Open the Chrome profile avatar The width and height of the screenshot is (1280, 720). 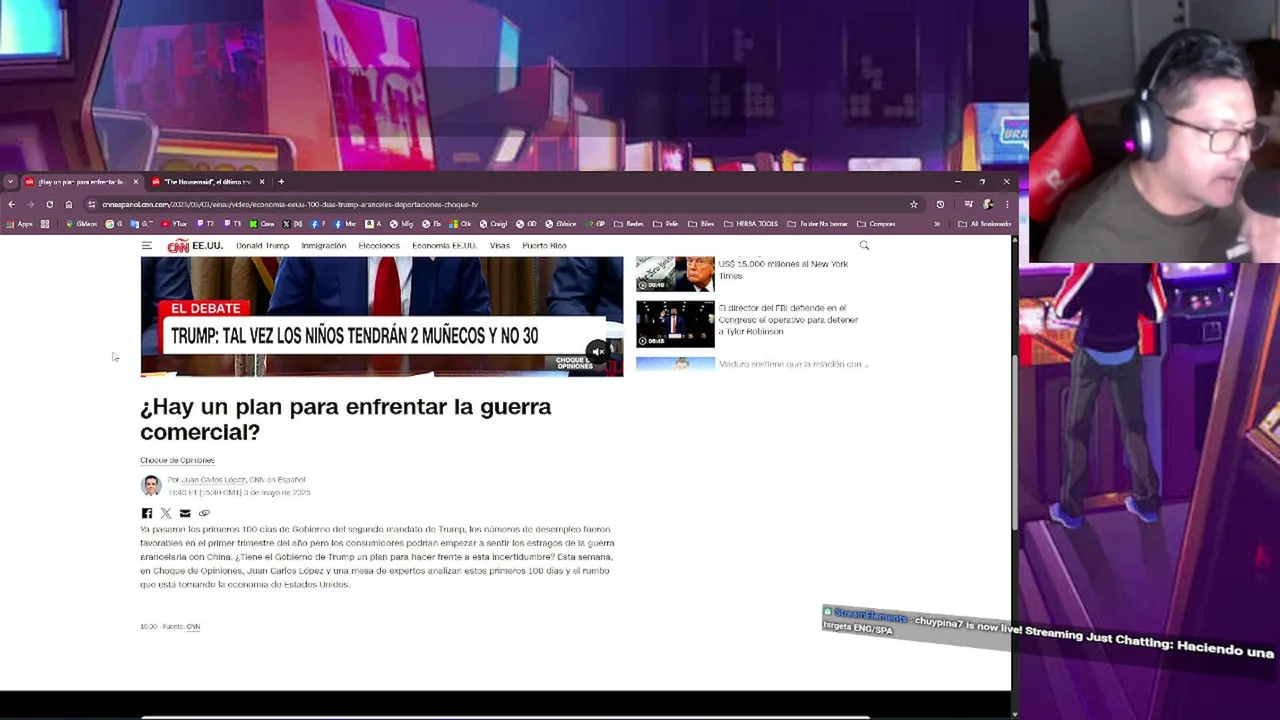pyautogui.click(x=988, y=204)
